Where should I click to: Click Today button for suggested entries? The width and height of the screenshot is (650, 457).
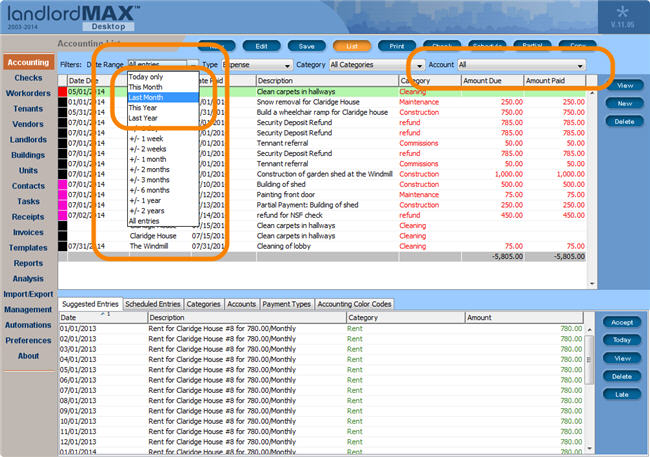click(622, 340)
